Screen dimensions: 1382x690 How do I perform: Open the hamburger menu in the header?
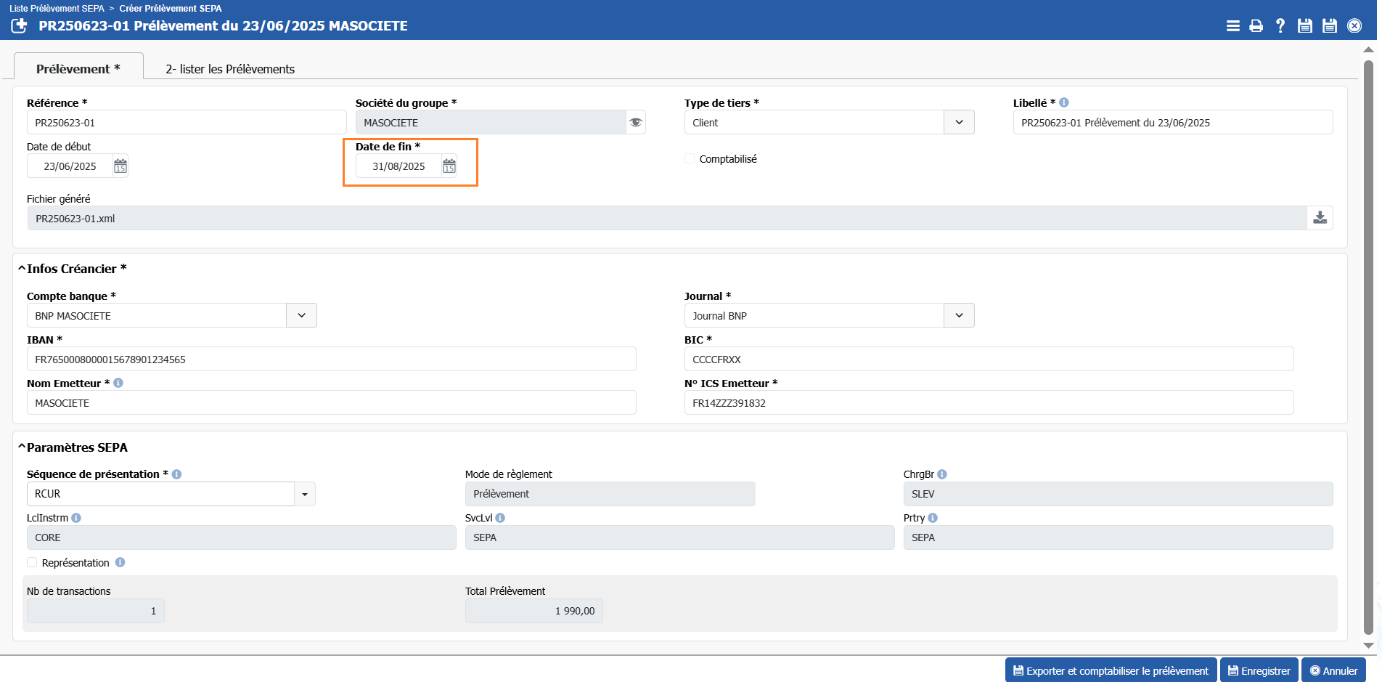pyautogui.click(x=1233, y=26)
